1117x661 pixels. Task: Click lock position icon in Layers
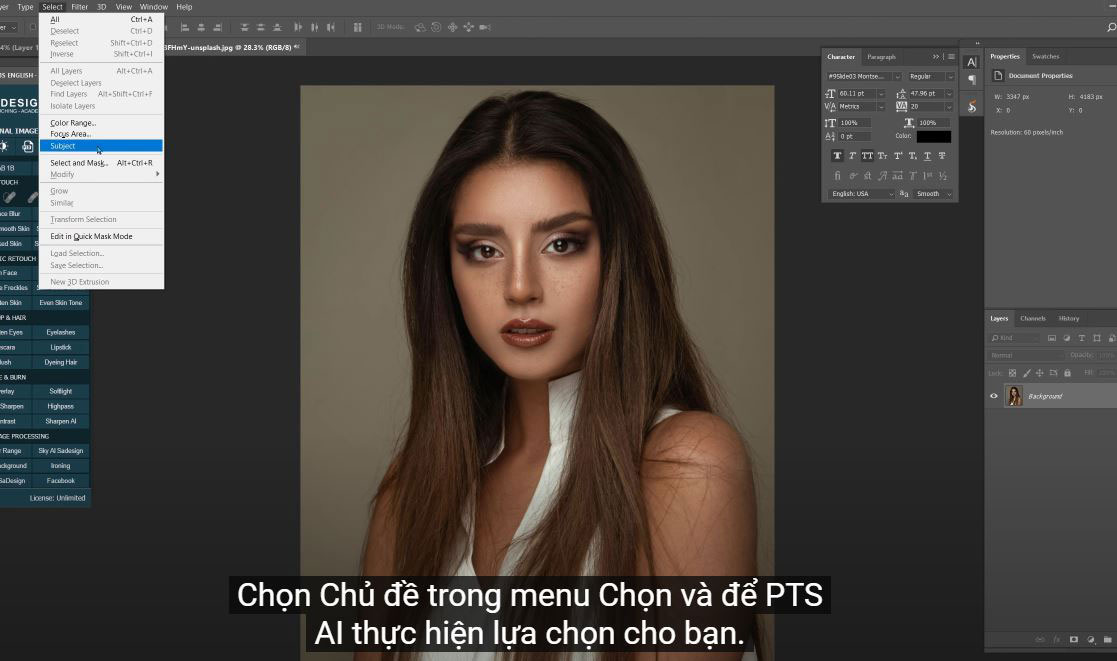[1039, 373]
